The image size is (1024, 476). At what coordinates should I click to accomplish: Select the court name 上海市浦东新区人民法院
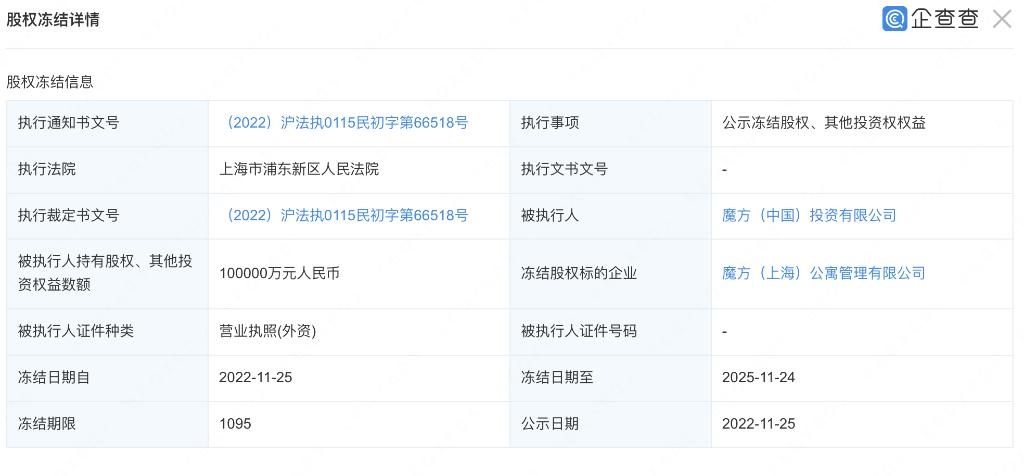[x=299, y=169]
